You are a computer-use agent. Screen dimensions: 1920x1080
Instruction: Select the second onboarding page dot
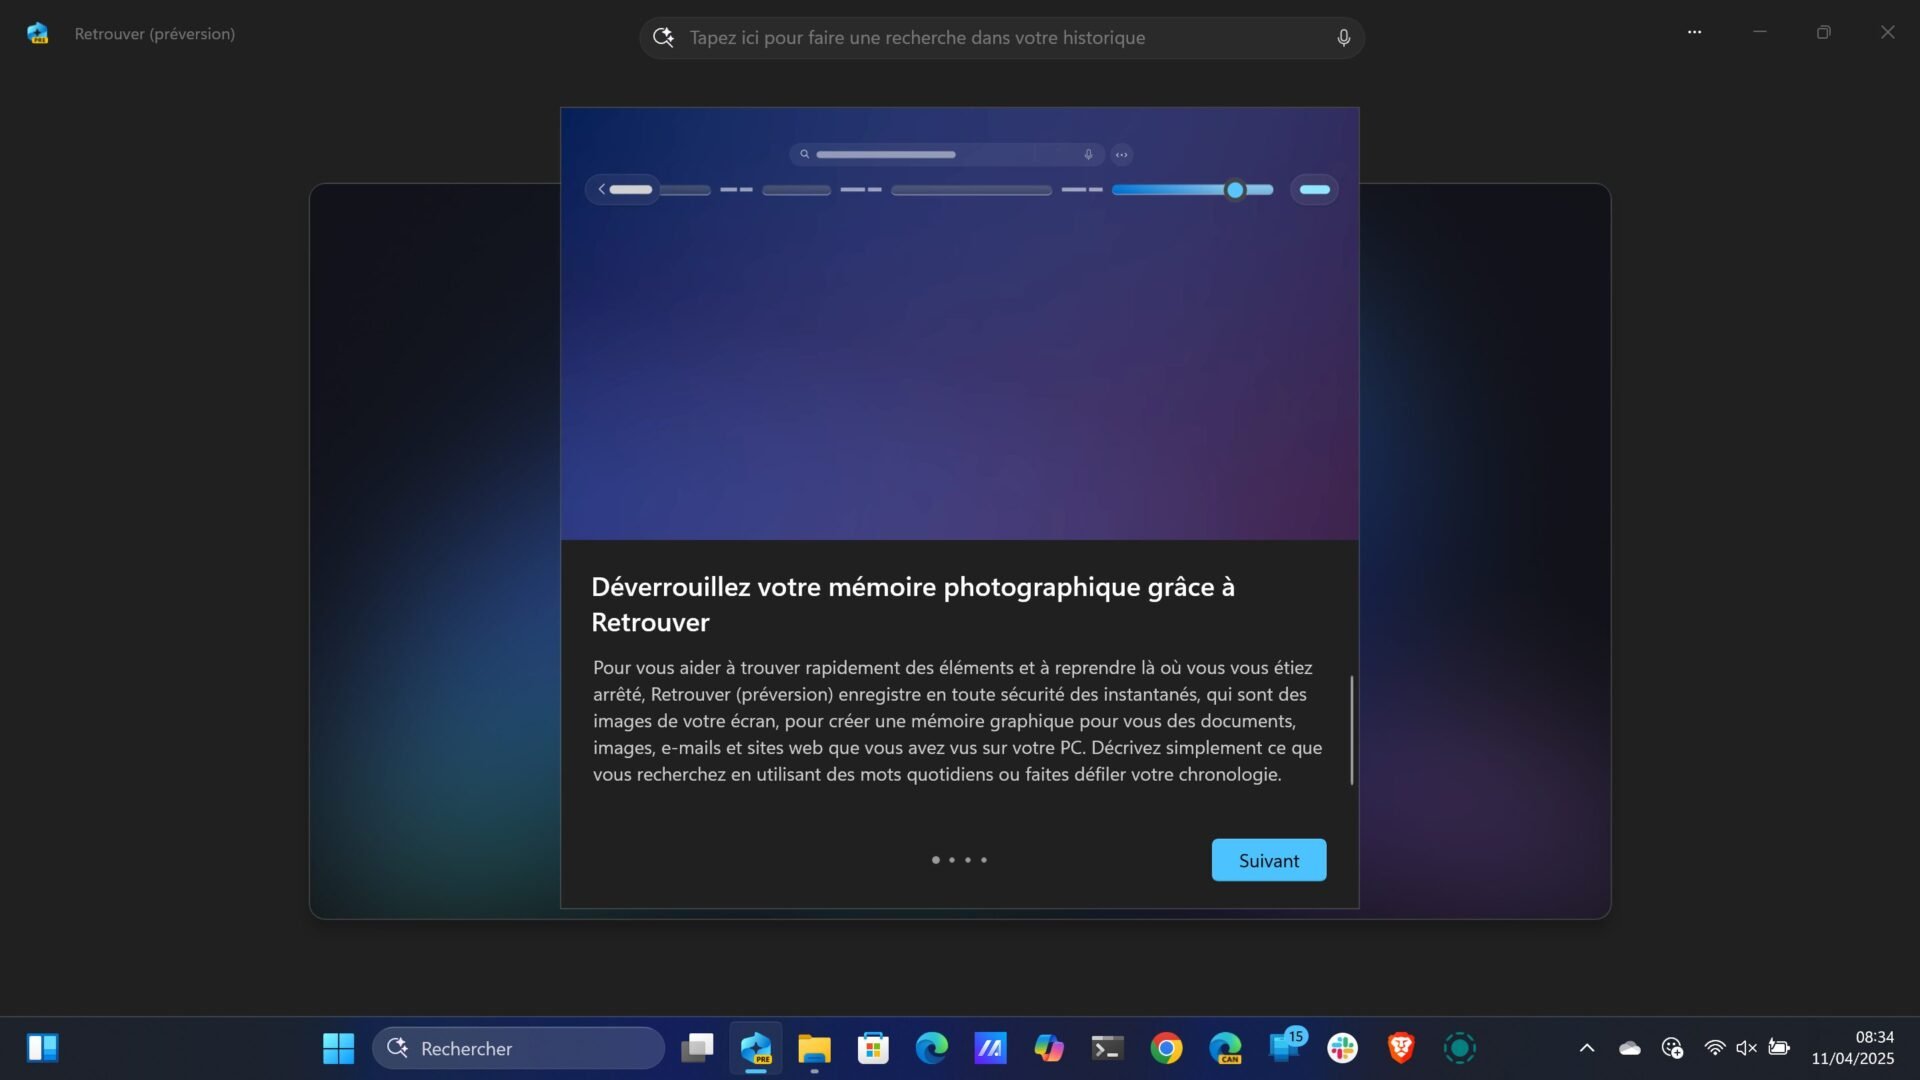(951, 860)
